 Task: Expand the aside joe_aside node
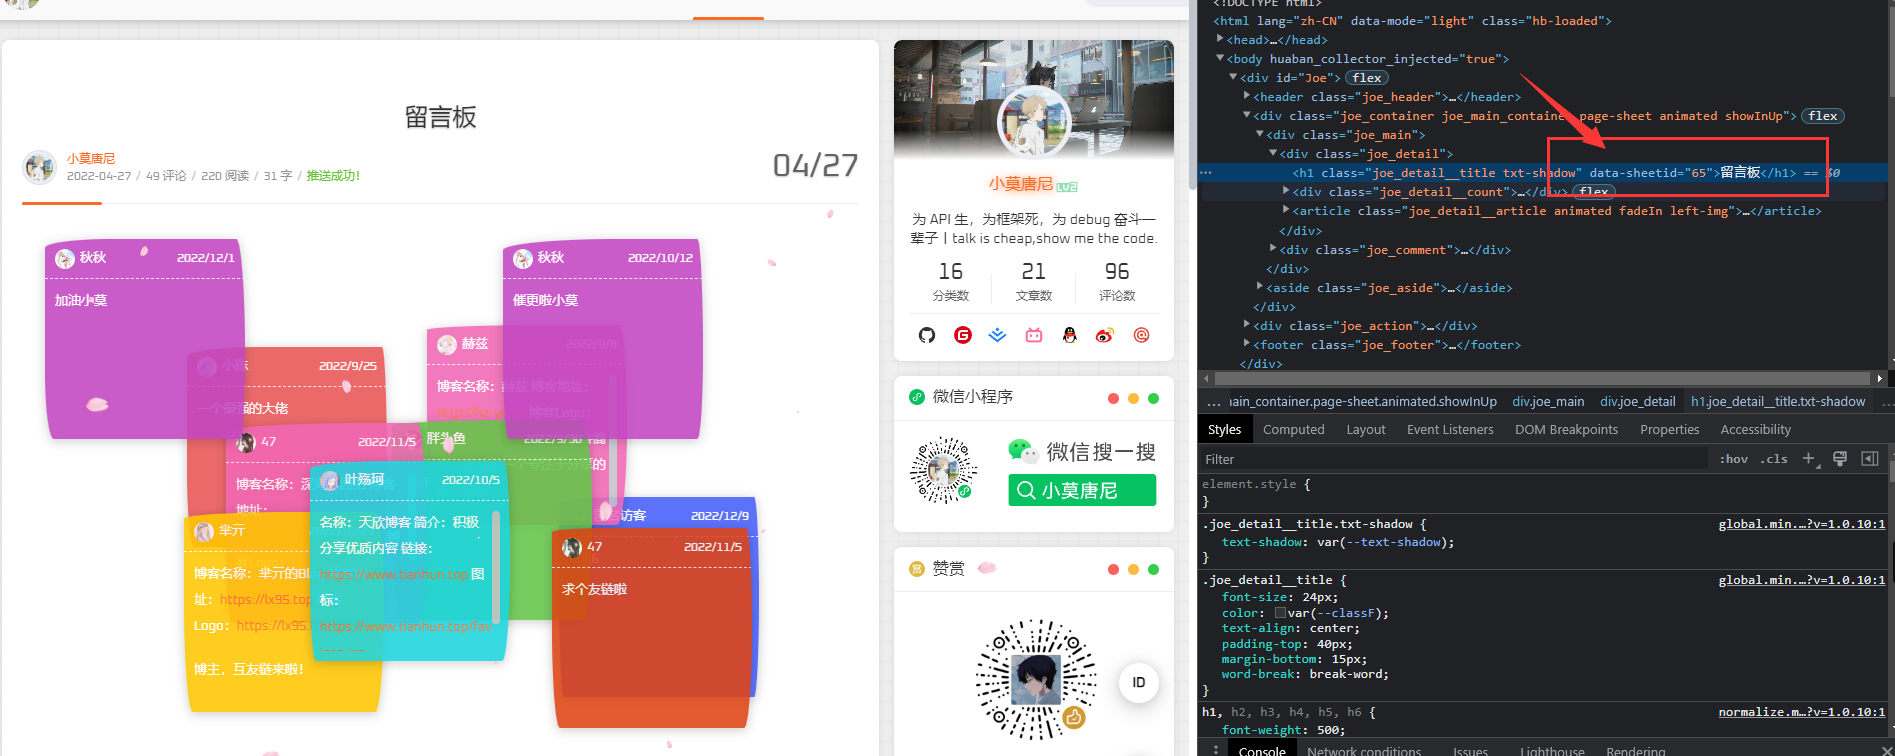(x=1259, y=287)
